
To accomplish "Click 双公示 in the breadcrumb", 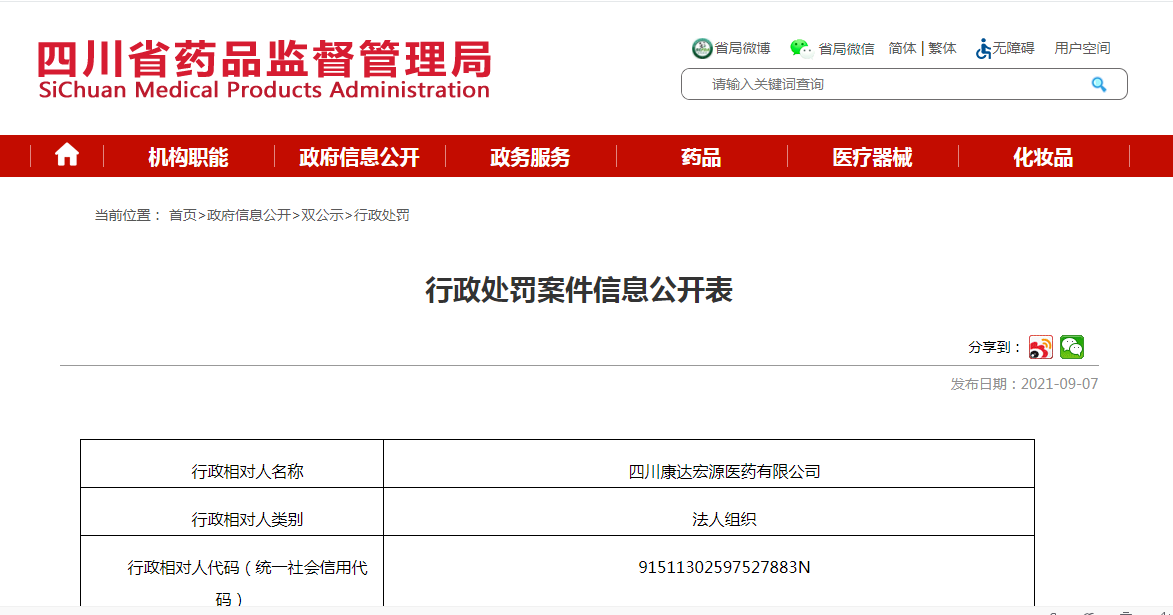I will 322,215.
